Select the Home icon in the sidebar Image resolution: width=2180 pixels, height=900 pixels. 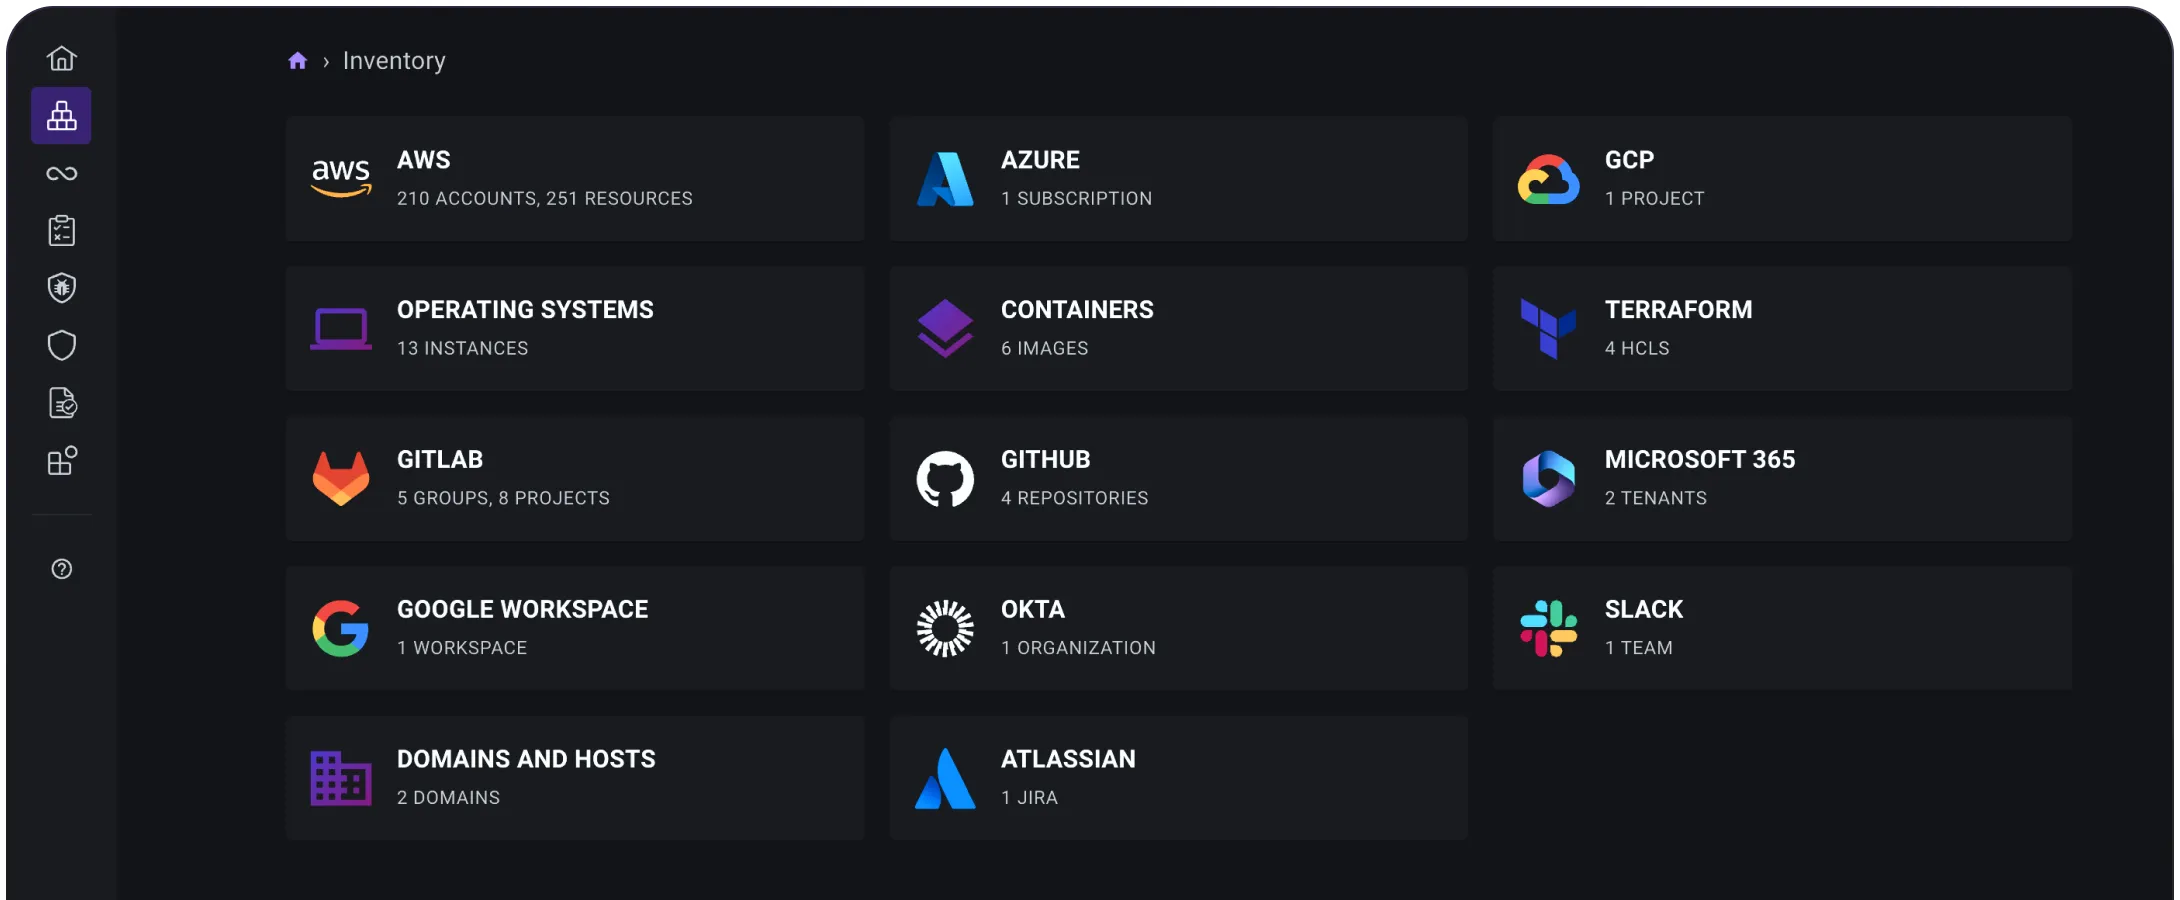(x=62, y=58)
